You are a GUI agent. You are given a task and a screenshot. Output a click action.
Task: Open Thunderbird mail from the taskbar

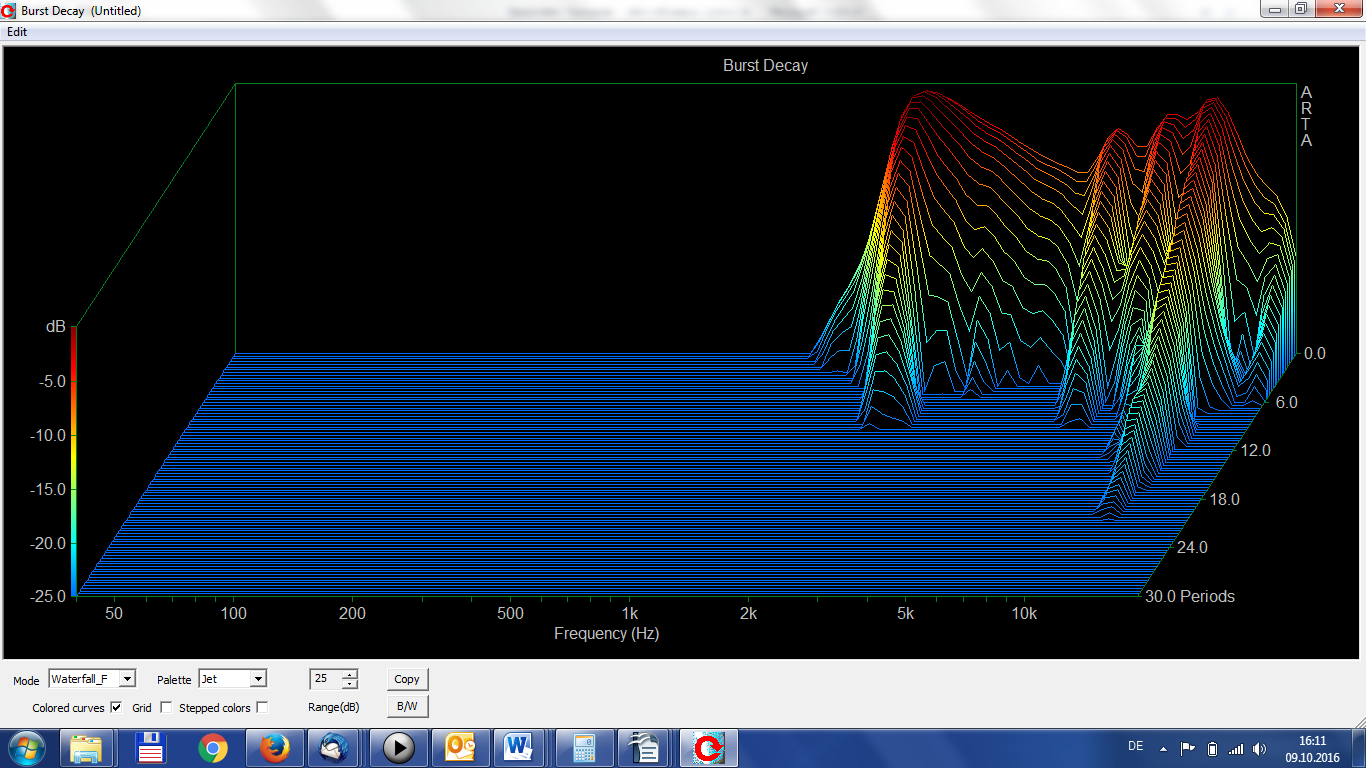(335, 748)
